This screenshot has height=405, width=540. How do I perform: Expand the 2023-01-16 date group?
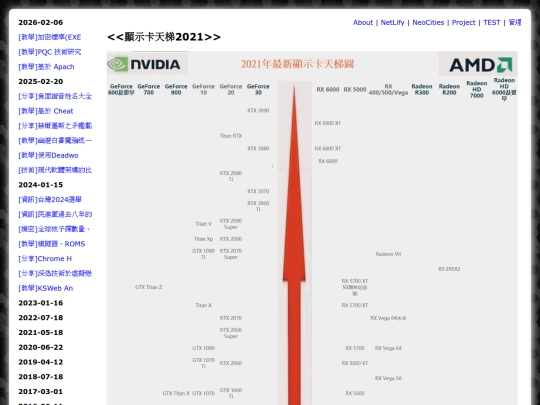41,303
